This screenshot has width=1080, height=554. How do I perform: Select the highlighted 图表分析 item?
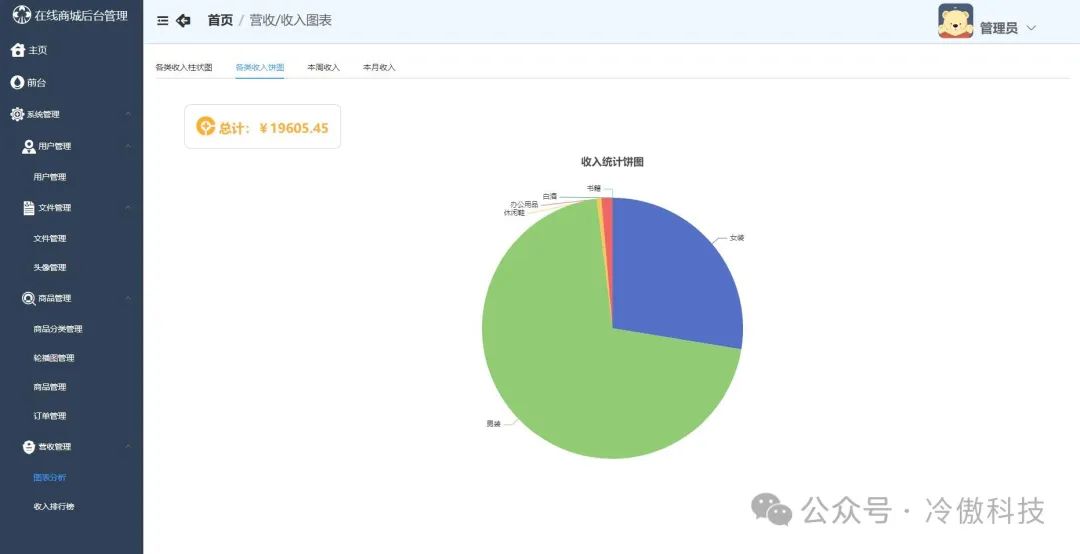(50, 478)
